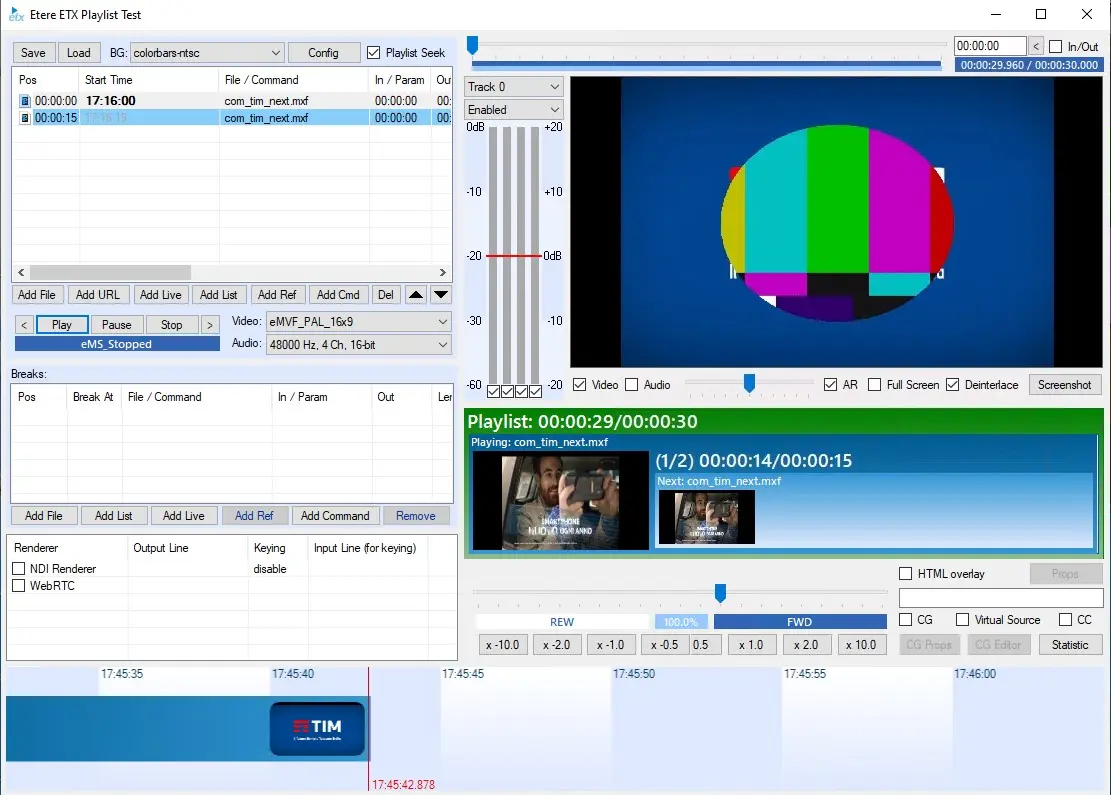Click the '<' button next to timecode field

point(1036,46)
